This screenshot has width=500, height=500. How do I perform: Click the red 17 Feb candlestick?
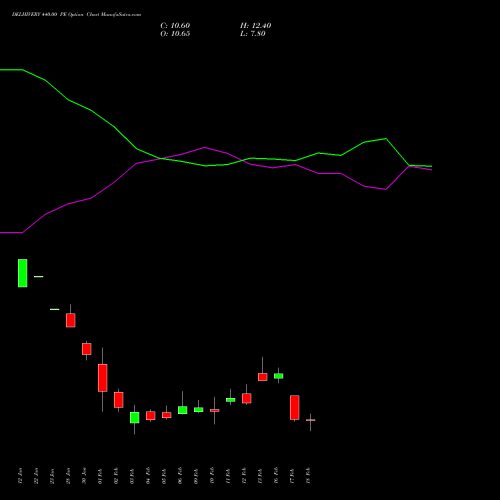[295, 407]
